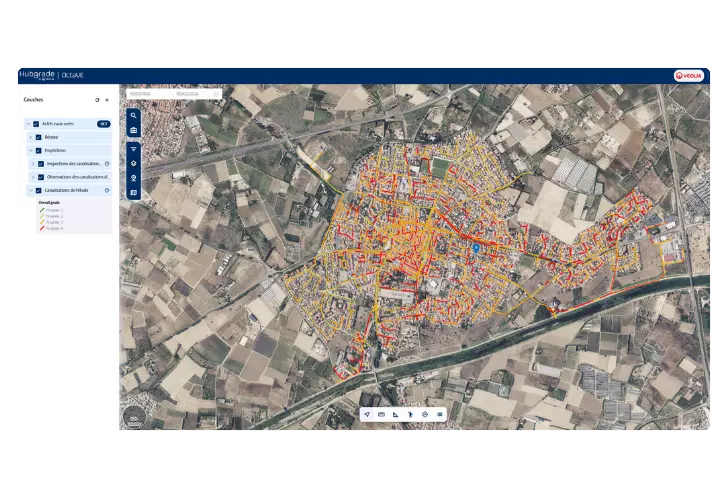Screen dimensions: 728x498
Task: Open the briefcase toolbox tool
Action: pos(134,130)
